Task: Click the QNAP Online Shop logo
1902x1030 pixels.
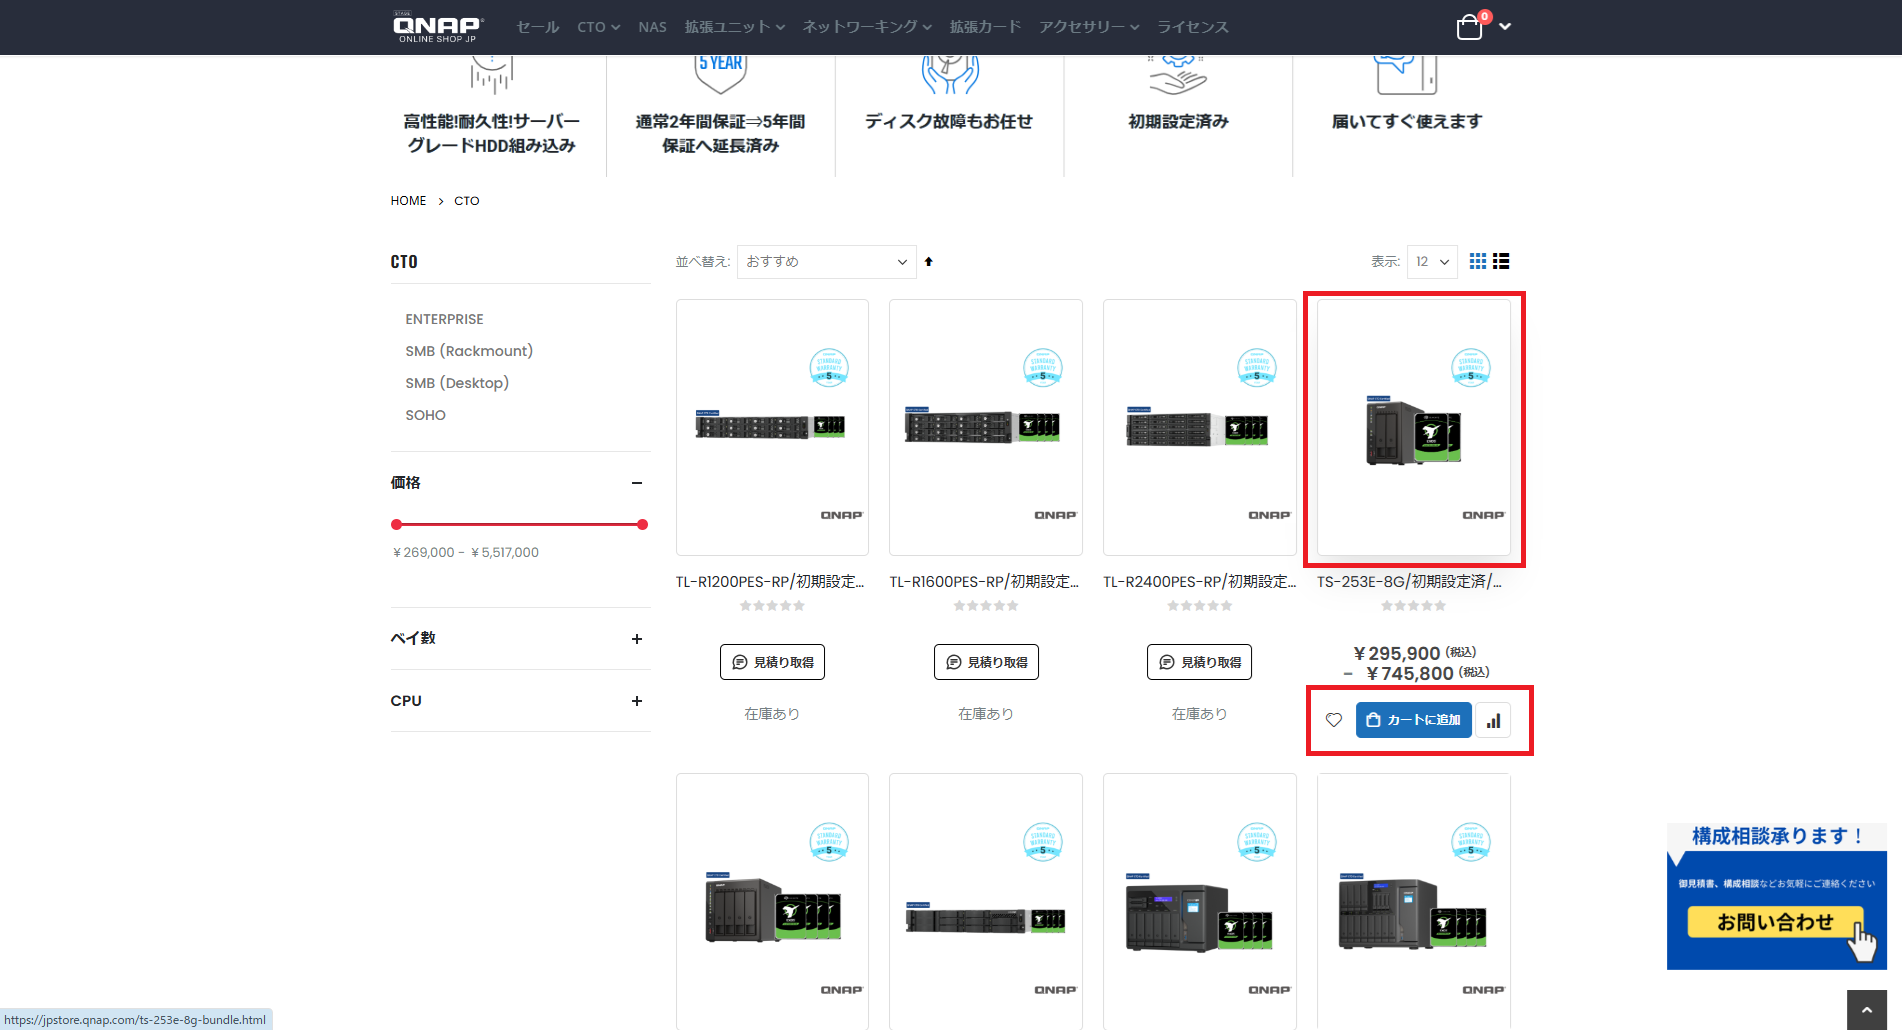Action: point(438,27)
